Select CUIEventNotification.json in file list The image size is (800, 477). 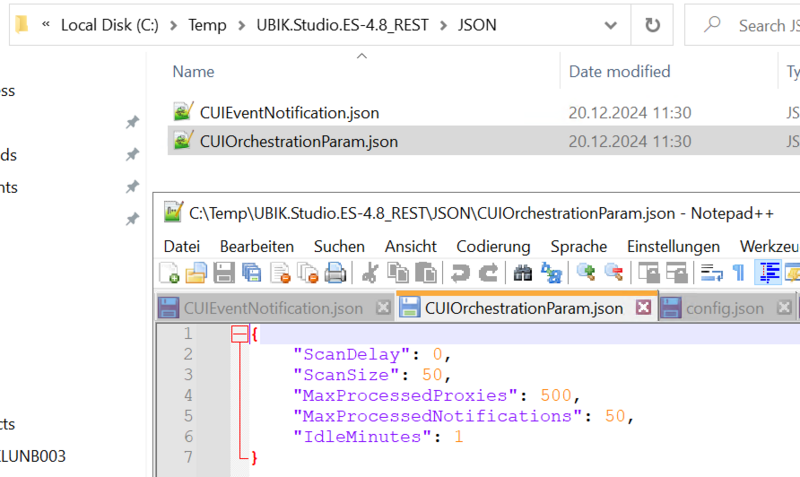click(x=289, y=113)
